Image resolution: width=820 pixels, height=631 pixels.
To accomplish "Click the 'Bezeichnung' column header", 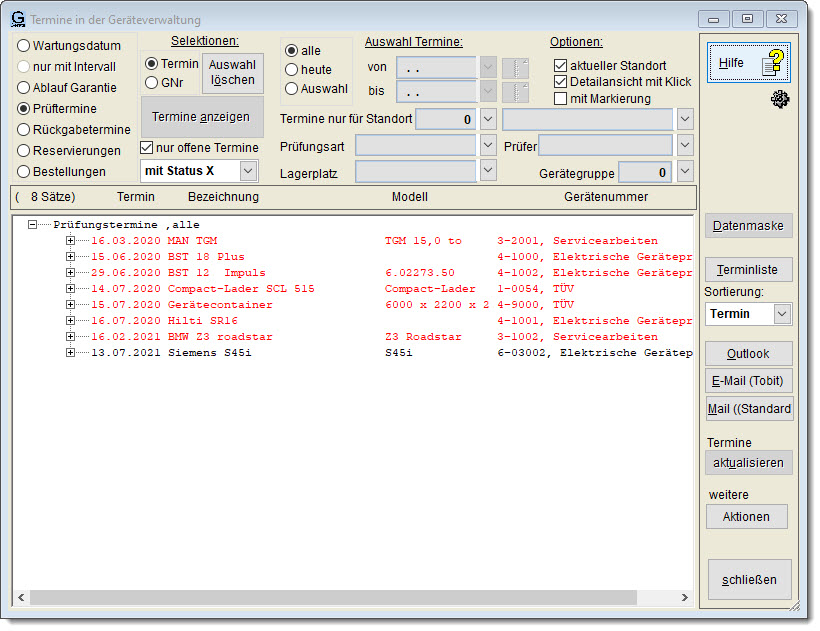I will (223, 197).
